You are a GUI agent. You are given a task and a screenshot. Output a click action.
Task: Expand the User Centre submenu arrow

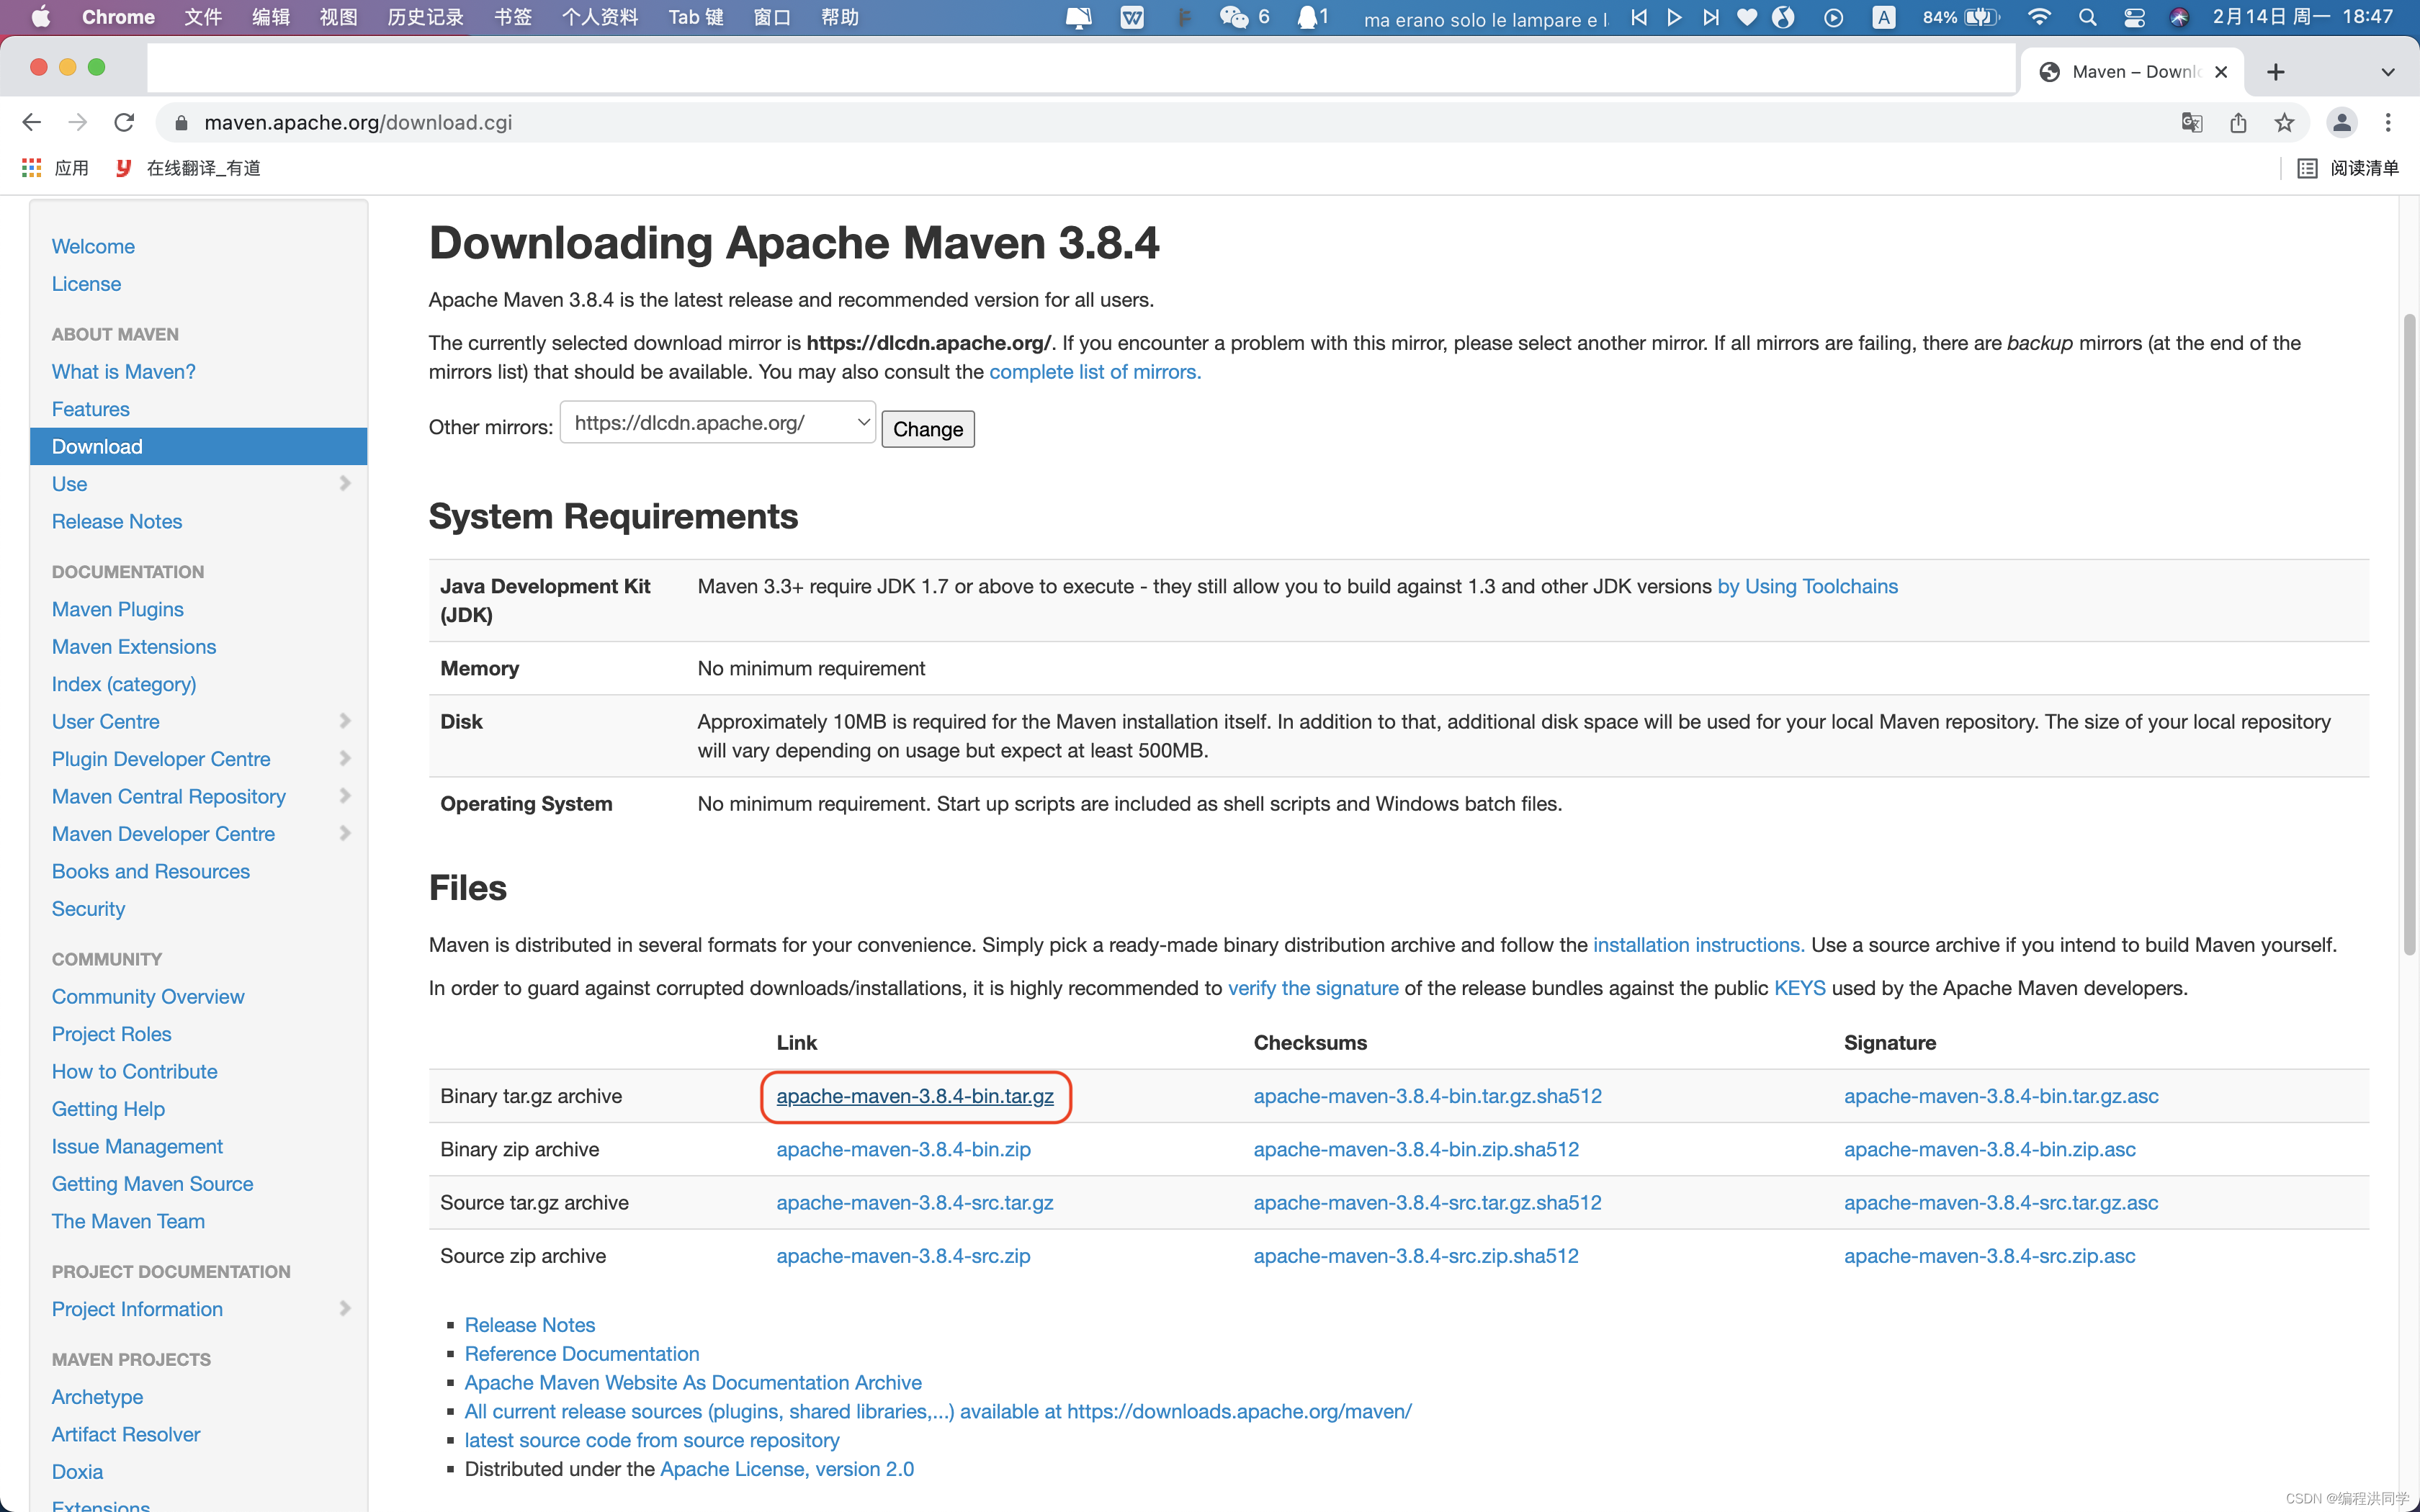pyautogui.click(x=345, y=721)
